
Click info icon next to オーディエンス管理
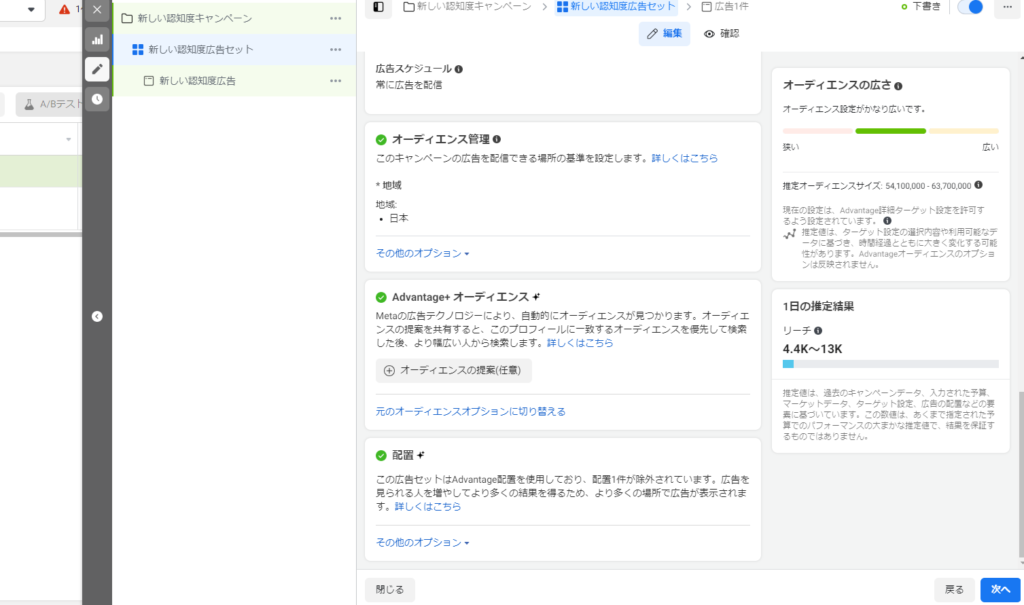pyautogui.click(x=497, y=140)
